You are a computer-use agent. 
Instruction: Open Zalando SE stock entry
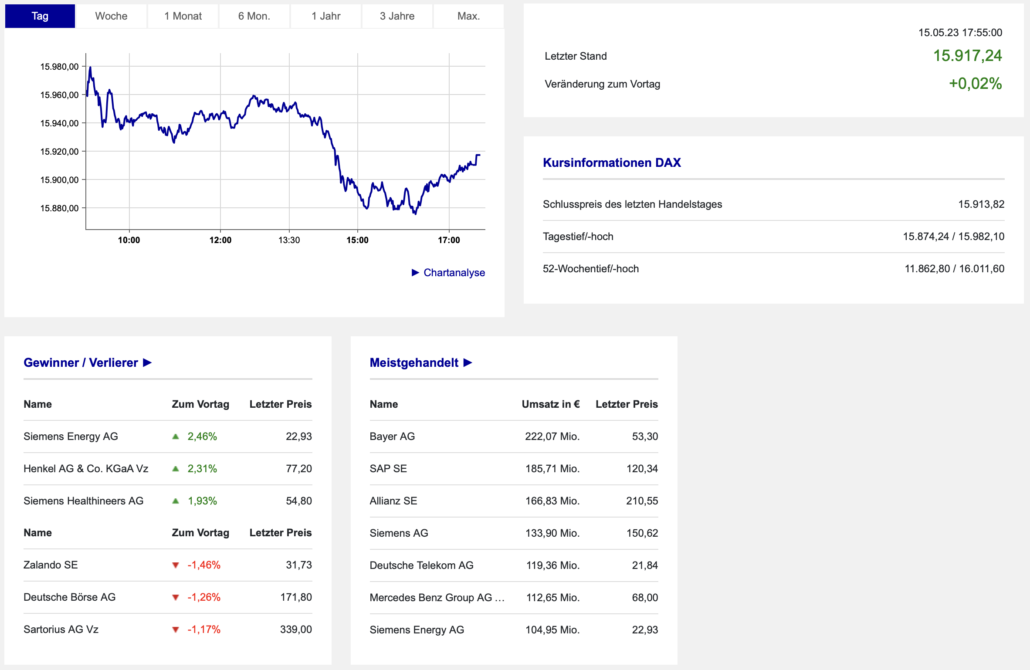51,565
